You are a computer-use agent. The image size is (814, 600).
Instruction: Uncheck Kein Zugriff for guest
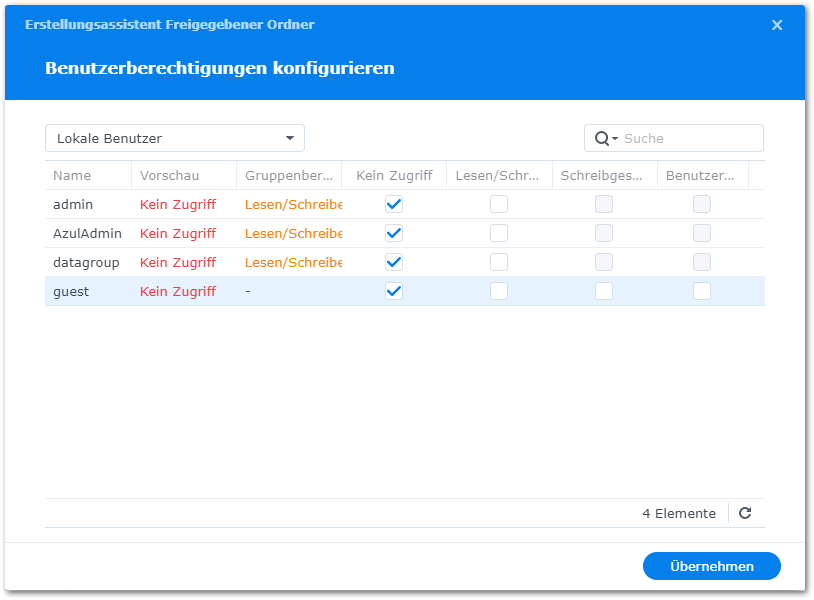[x=394, y=291]
